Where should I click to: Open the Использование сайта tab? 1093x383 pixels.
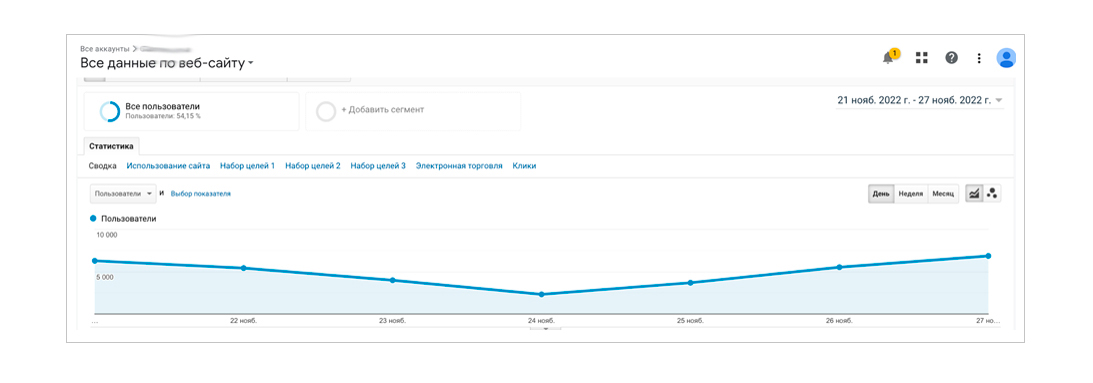(x=168, y=166)
